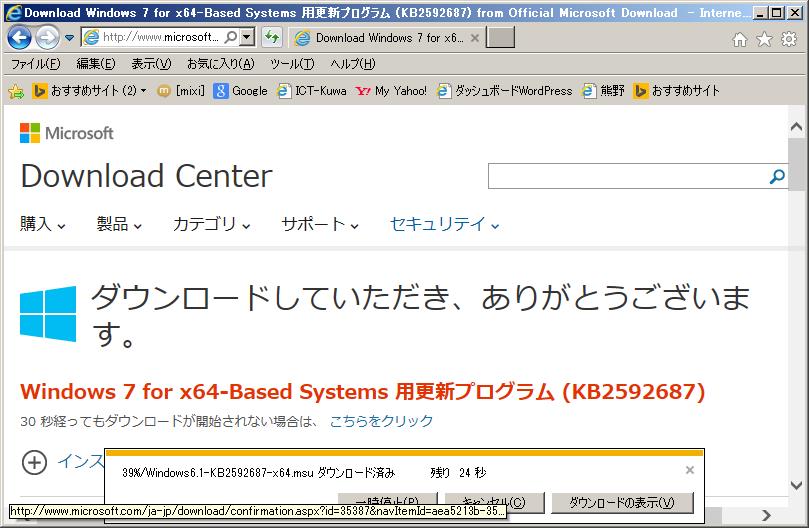Click the search magnifier in Download Center box
809x528 pixels.
click(777, 177)
